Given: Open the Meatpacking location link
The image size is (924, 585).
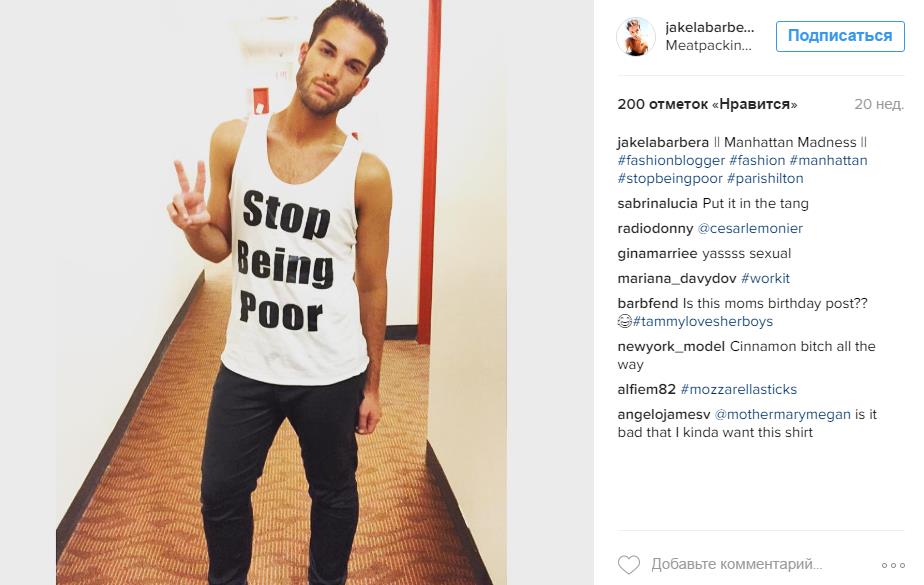Looking at the screenshot, I should coord(708,46).
